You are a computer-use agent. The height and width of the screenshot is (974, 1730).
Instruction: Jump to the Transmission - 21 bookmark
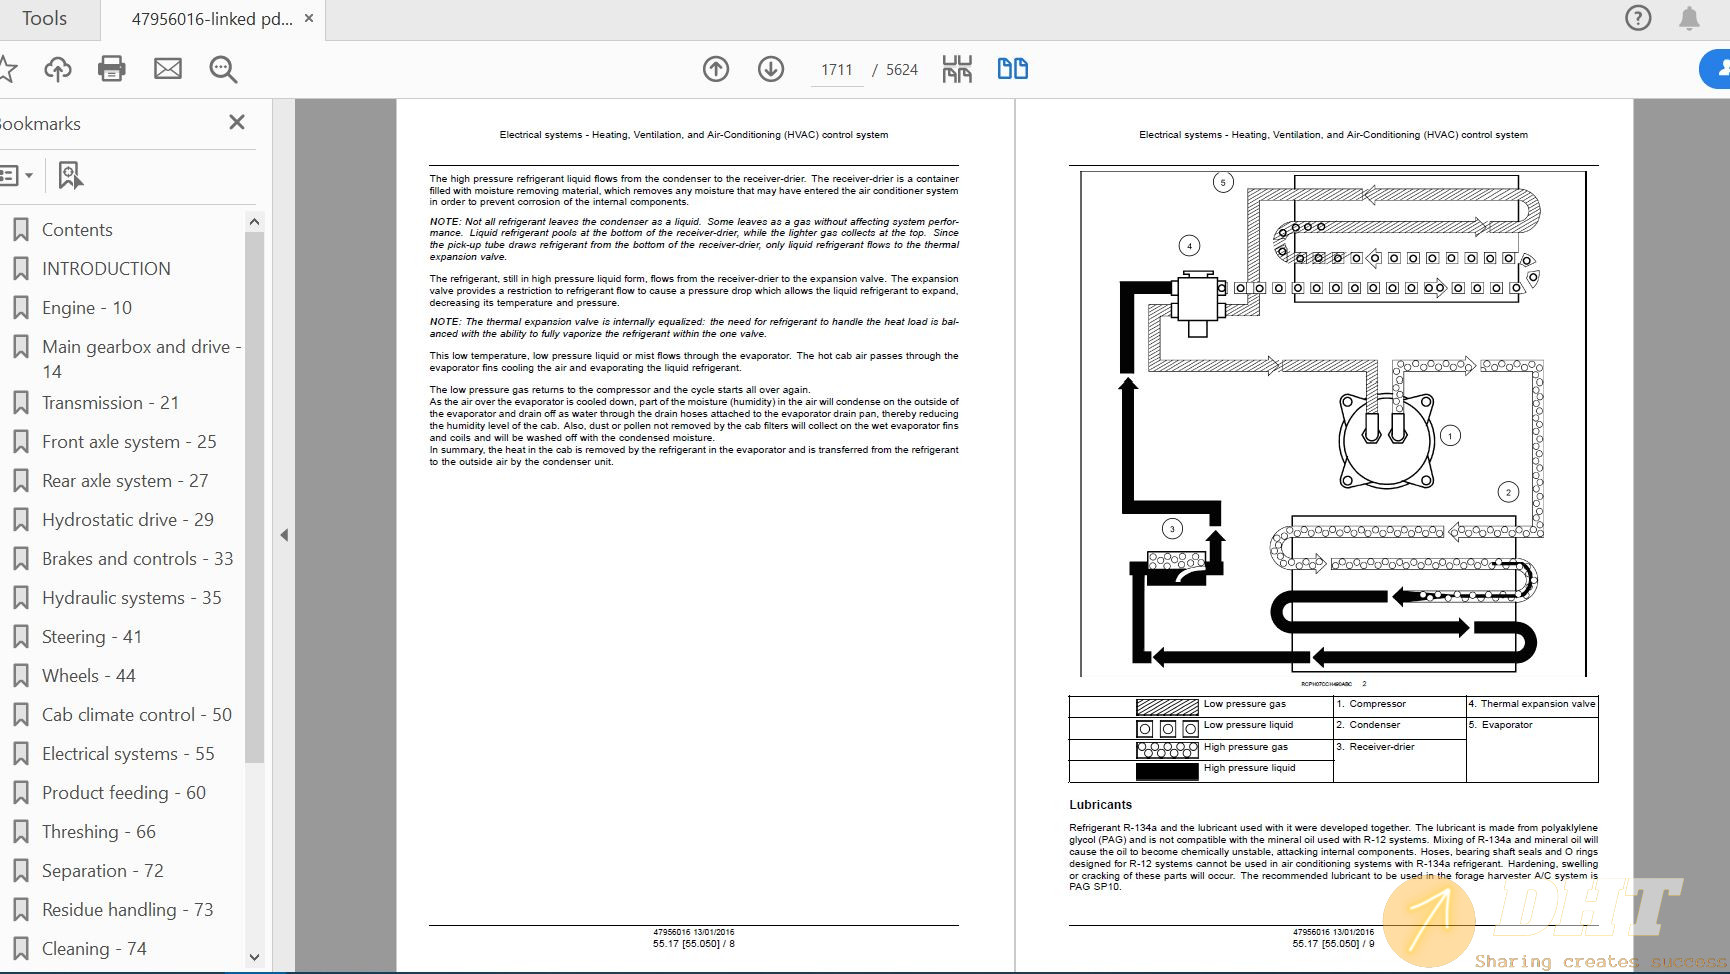click(x=110, y=402)
